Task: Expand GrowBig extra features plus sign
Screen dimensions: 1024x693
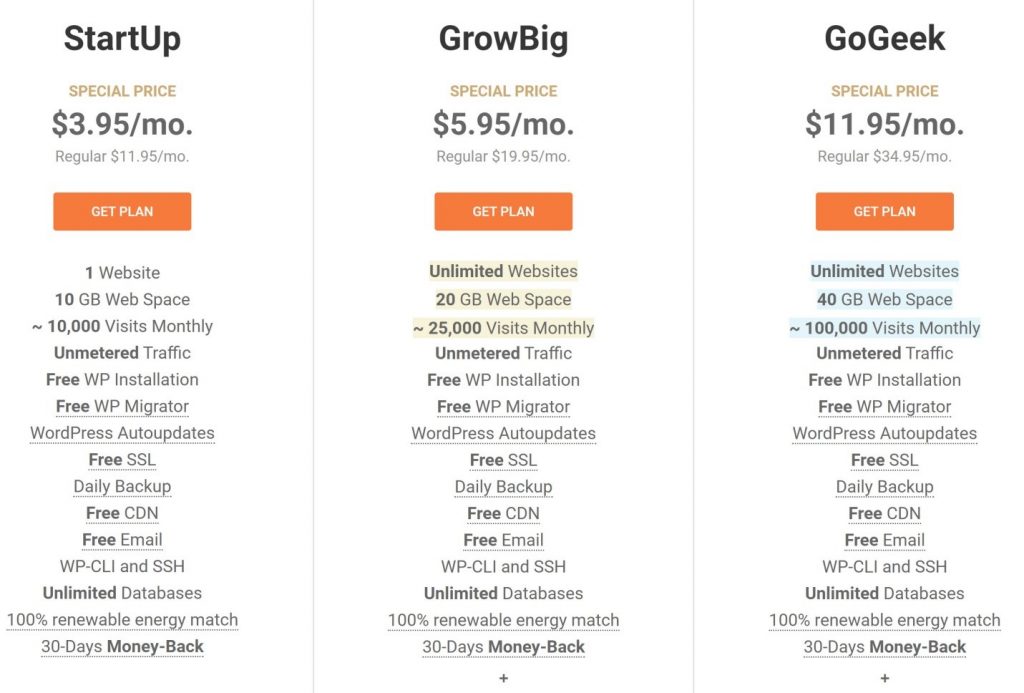Action: [x=504, y=679]
